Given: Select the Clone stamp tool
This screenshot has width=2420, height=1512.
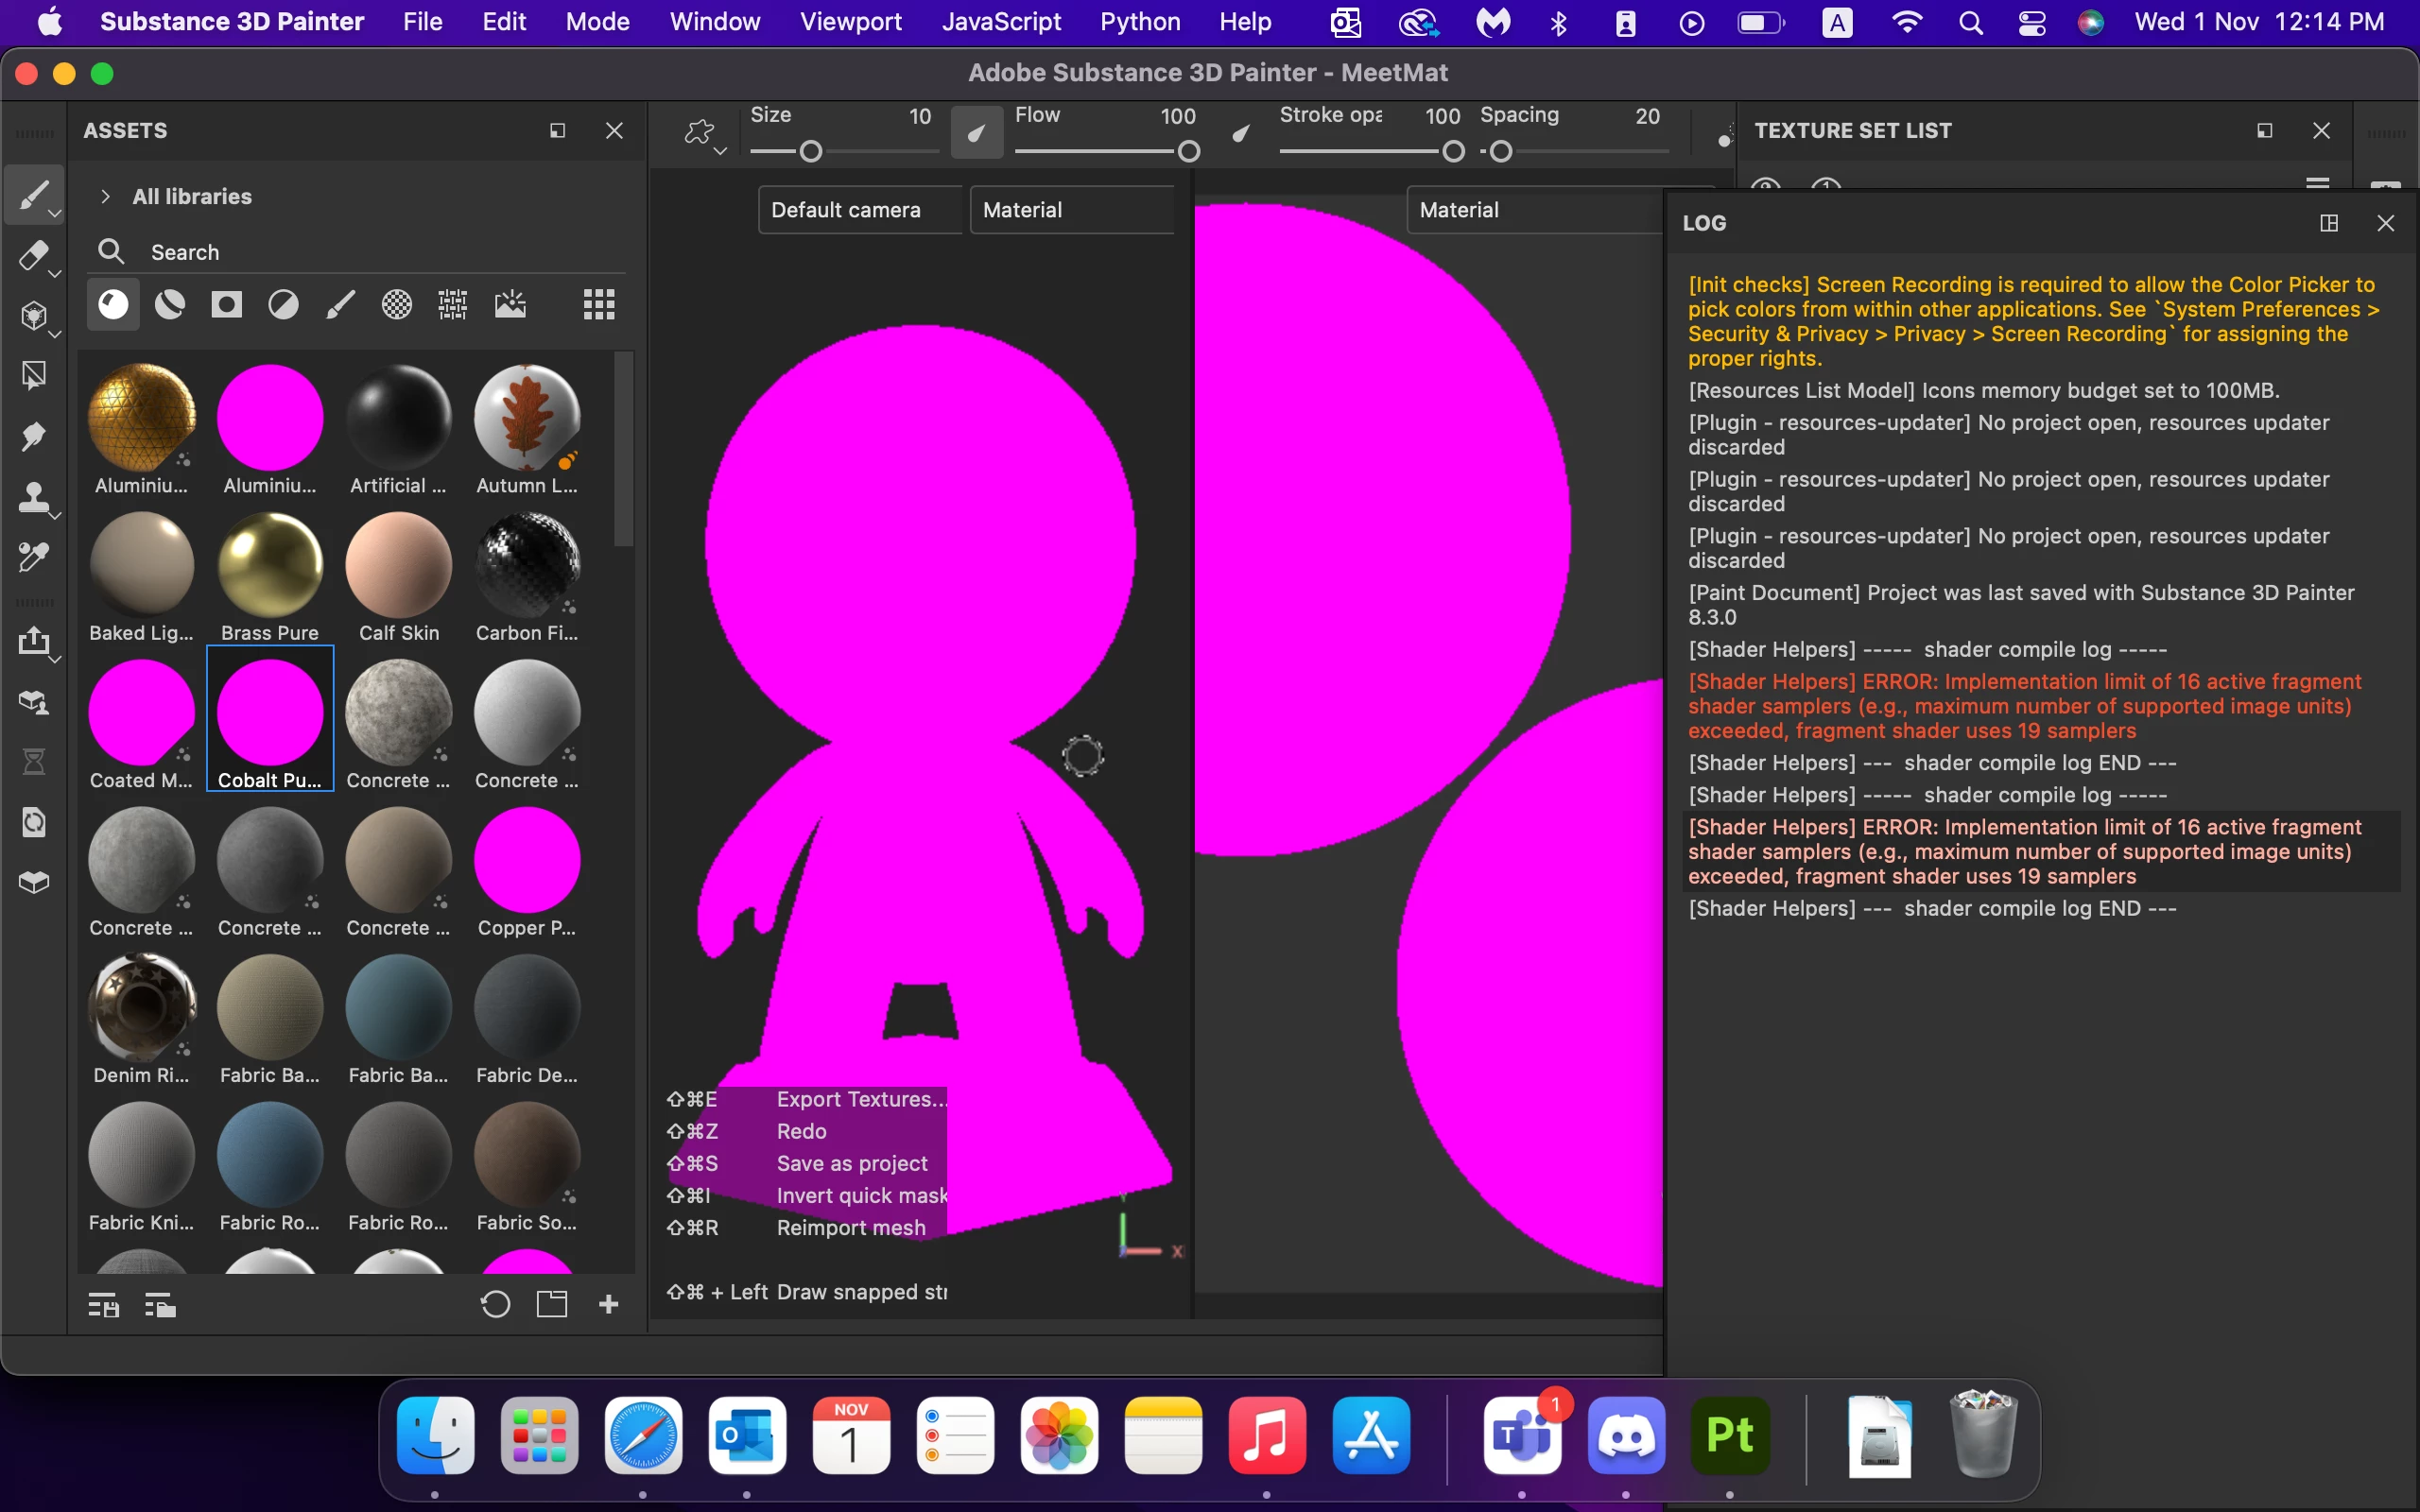Looking at the screenshot, I should [x=33, y=496].
